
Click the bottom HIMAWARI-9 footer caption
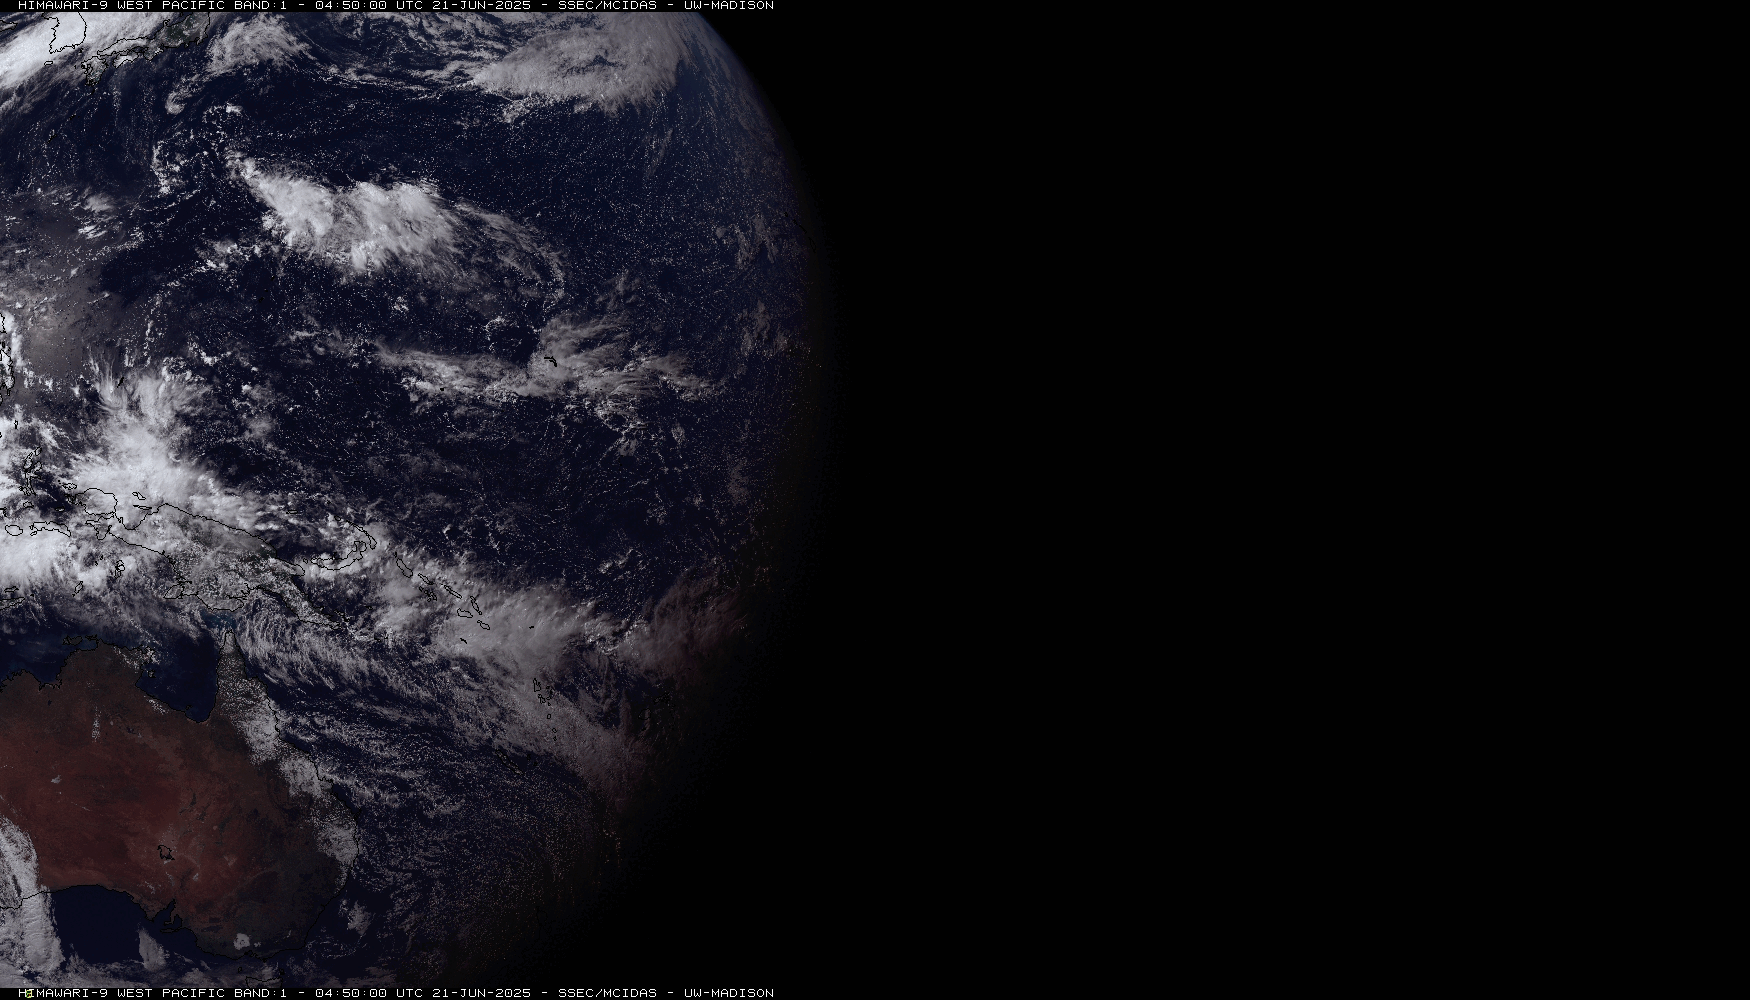[x=396, y=993]
